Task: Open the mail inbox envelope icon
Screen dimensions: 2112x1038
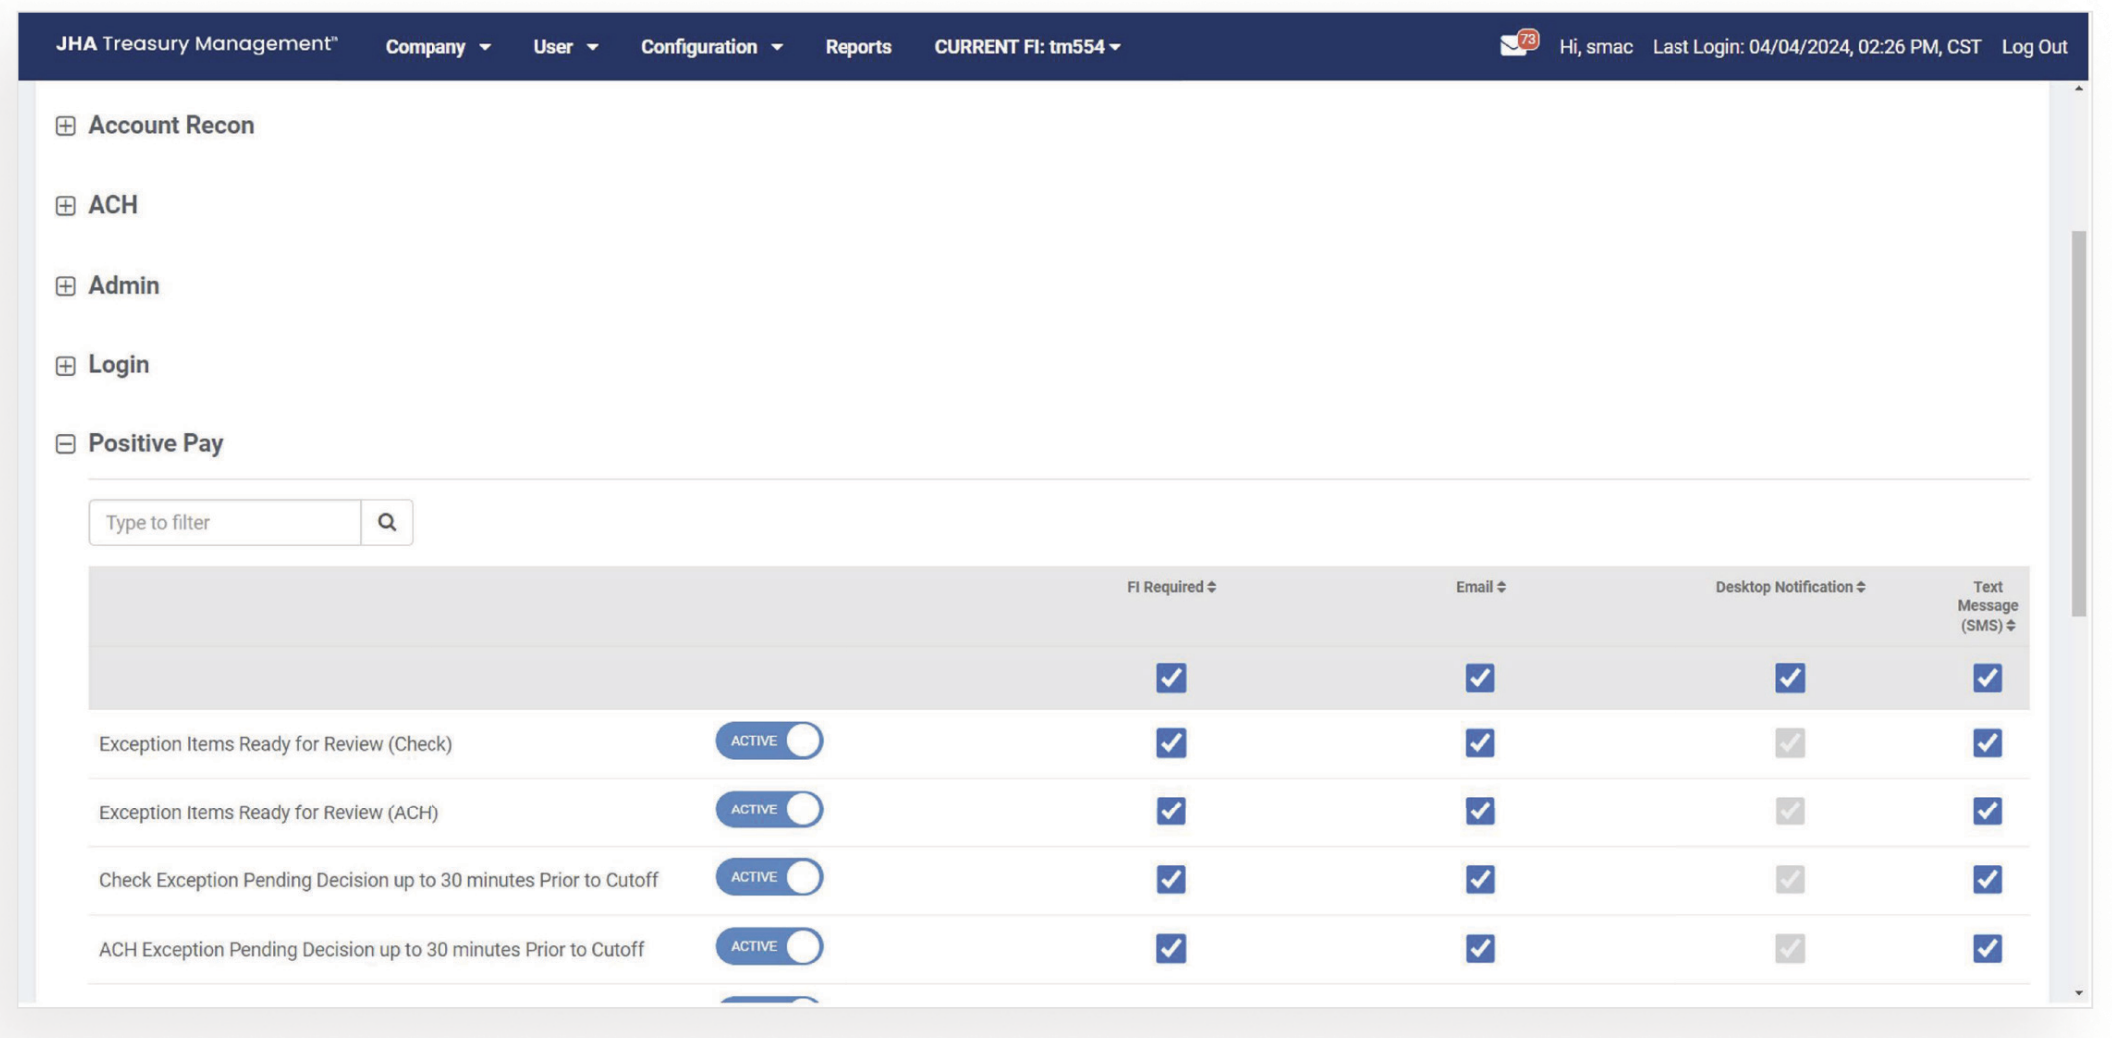Action: tap(1513, 46)
